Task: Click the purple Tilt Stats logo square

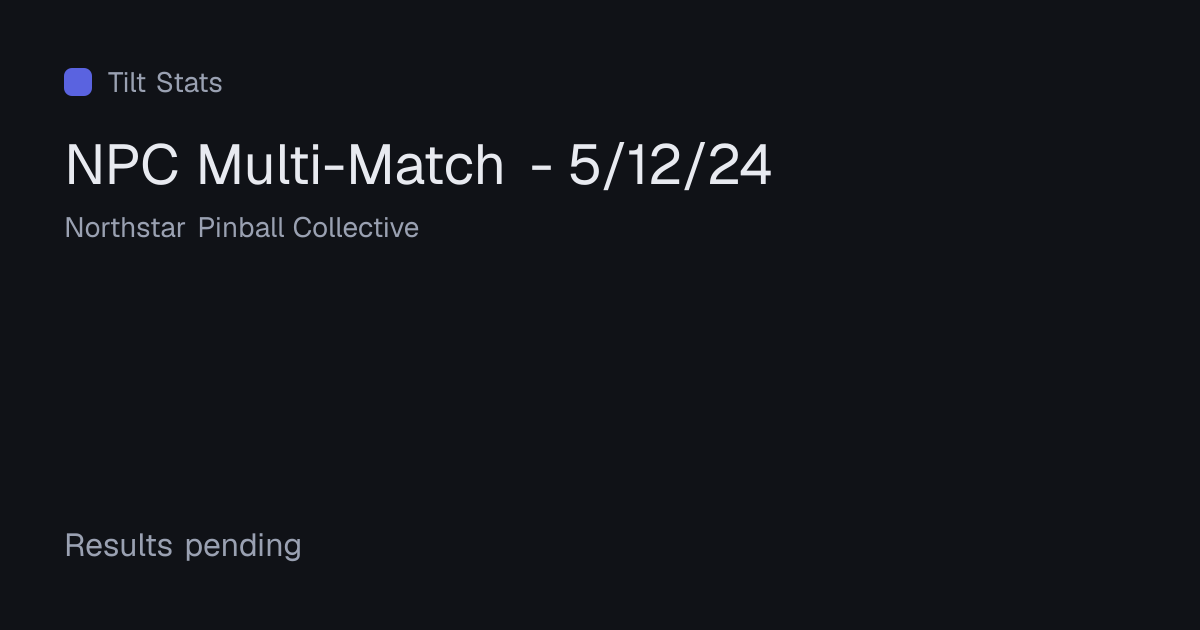Action: point(78,82)
